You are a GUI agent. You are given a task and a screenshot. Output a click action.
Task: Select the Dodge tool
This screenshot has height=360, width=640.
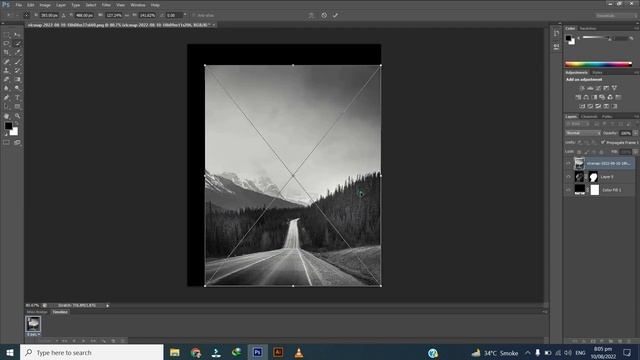coord(17,88)
